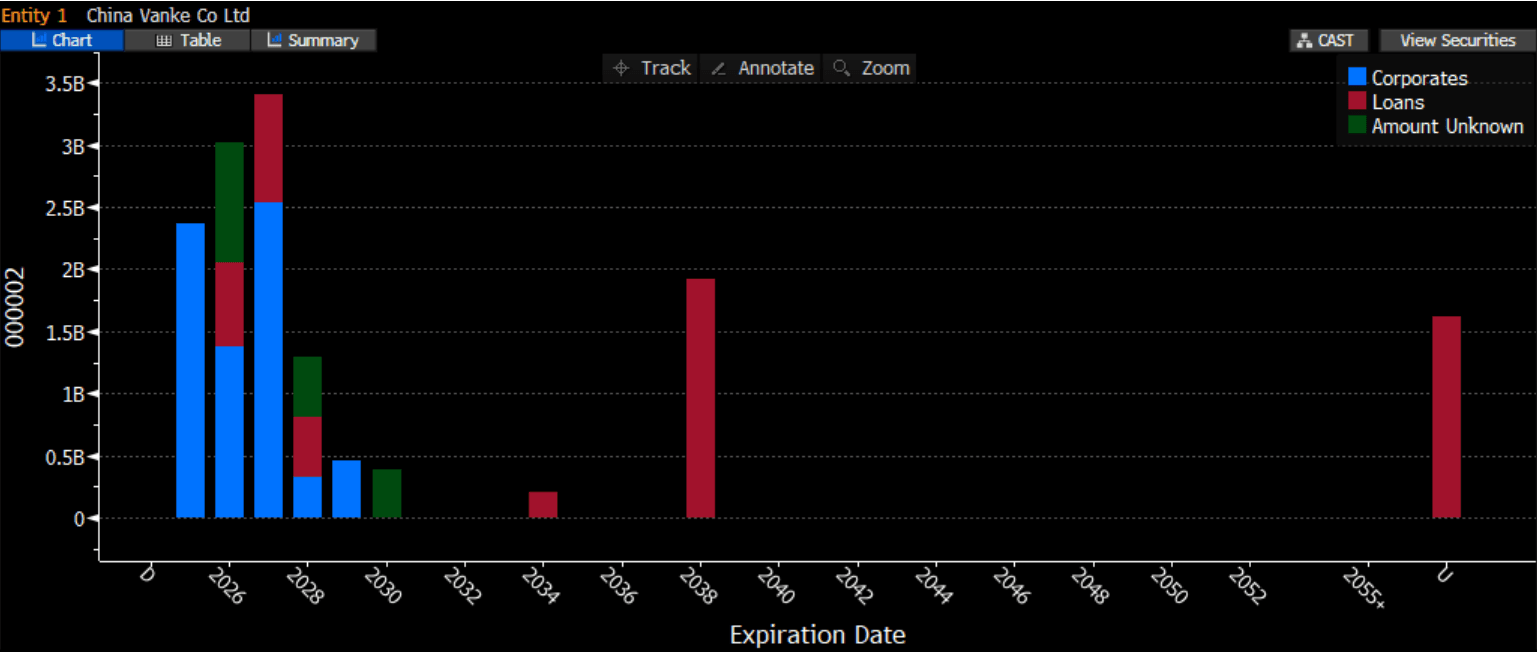
Task: Click the China Vanke Co Ltd name
Action: click(168, 15)
